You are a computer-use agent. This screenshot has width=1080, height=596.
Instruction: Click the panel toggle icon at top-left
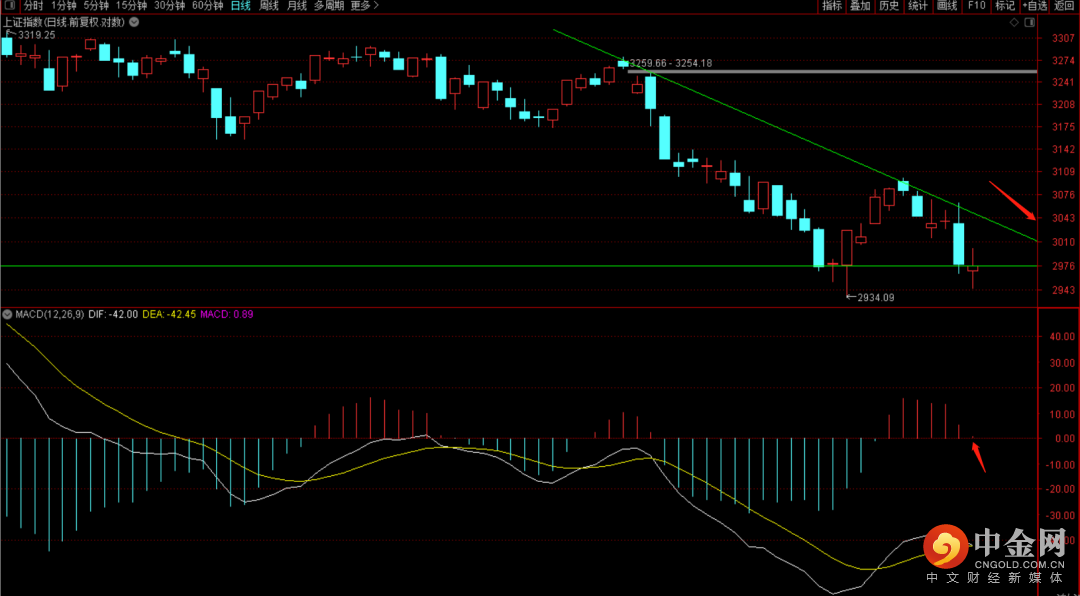[10, 6]
